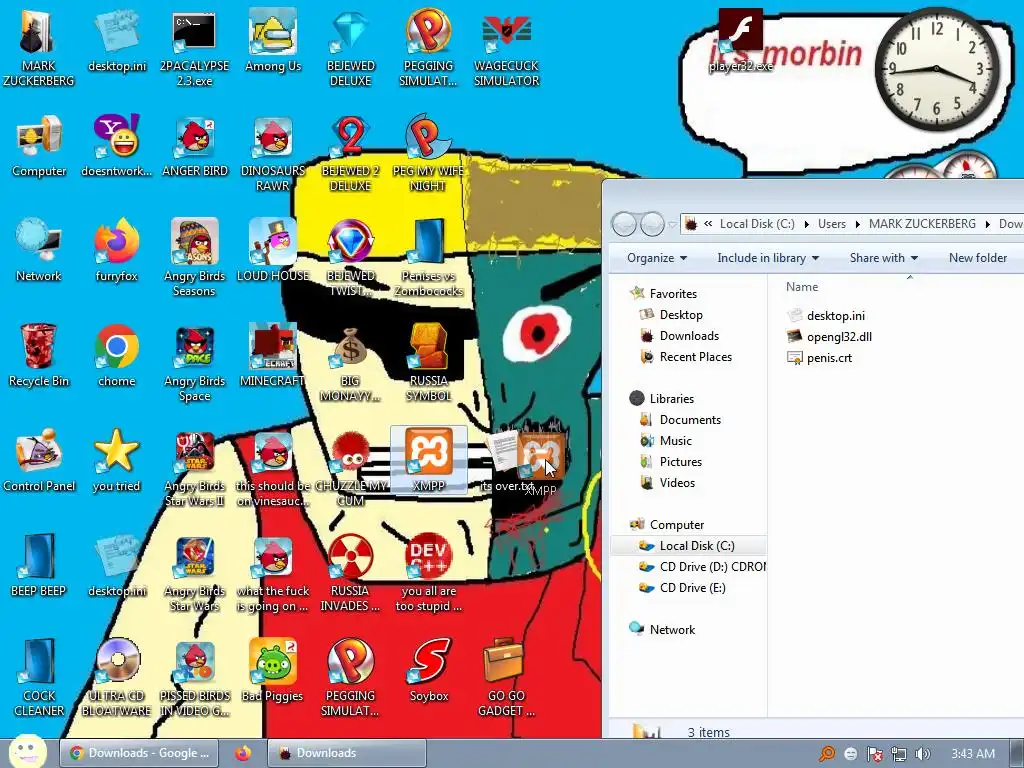Screen dimensions: 1024x768
Task: Open the 2PACALYPSE 2.3.exe desktop icon
Action: [194, 49]
